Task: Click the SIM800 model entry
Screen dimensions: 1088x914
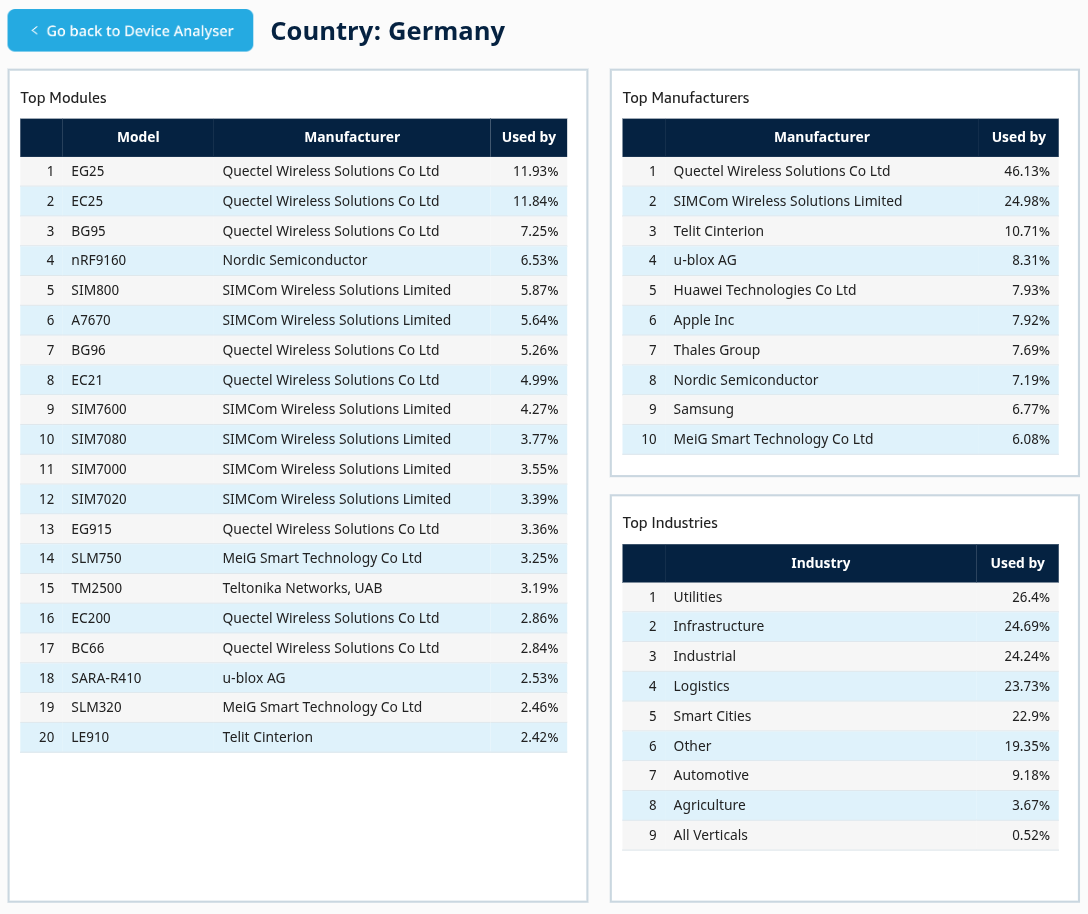Action: click(95, 290)
